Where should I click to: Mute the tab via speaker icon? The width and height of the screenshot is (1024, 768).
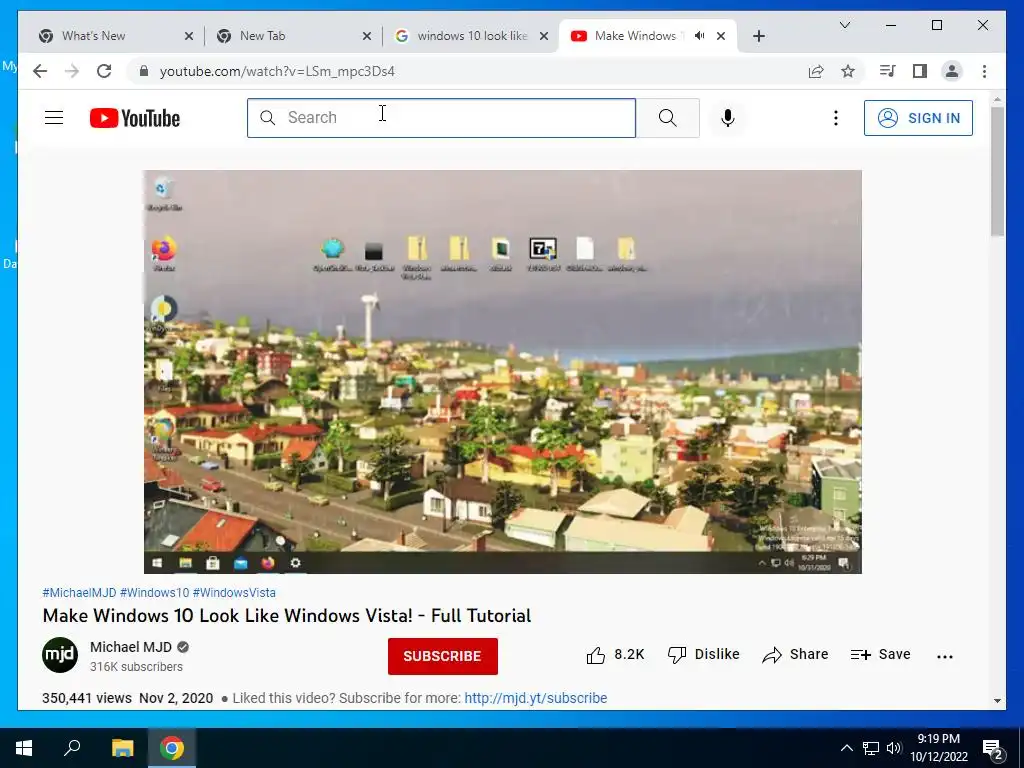point(699,36)
